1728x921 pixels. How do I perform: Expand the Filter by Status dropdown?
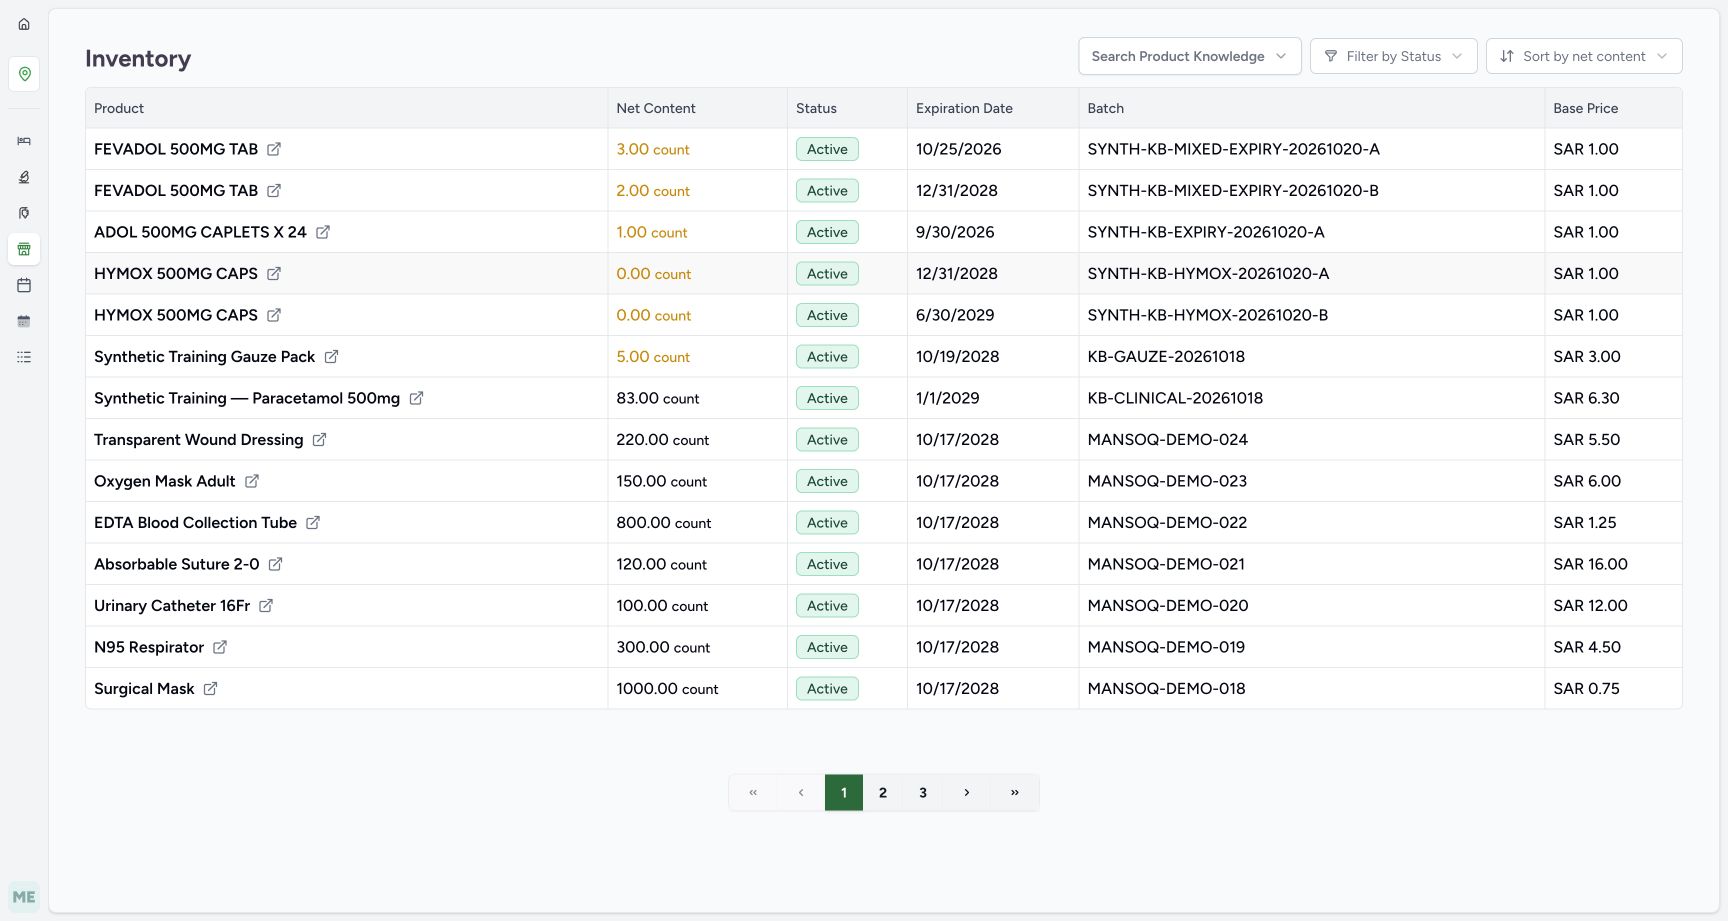pyautogui.click(x=1393, y=56)
